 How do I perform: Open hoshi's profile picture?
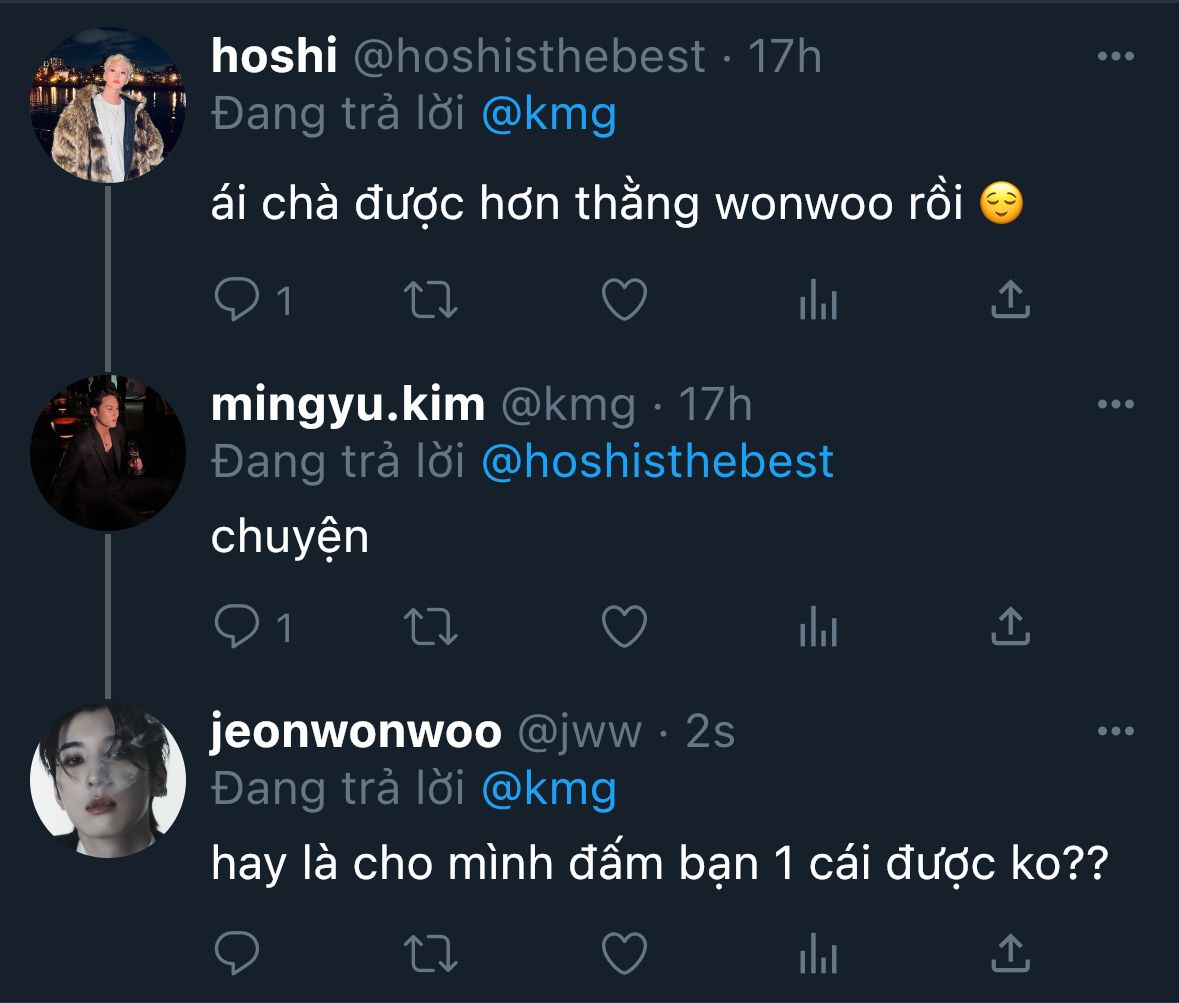pos(108,105)
